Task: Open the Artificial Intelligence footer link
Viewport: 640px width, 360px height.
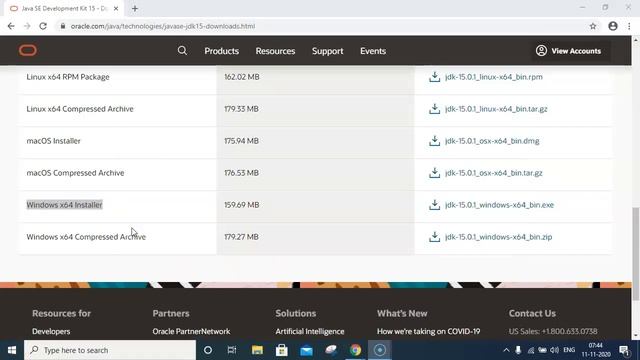Action: [309, 331]
